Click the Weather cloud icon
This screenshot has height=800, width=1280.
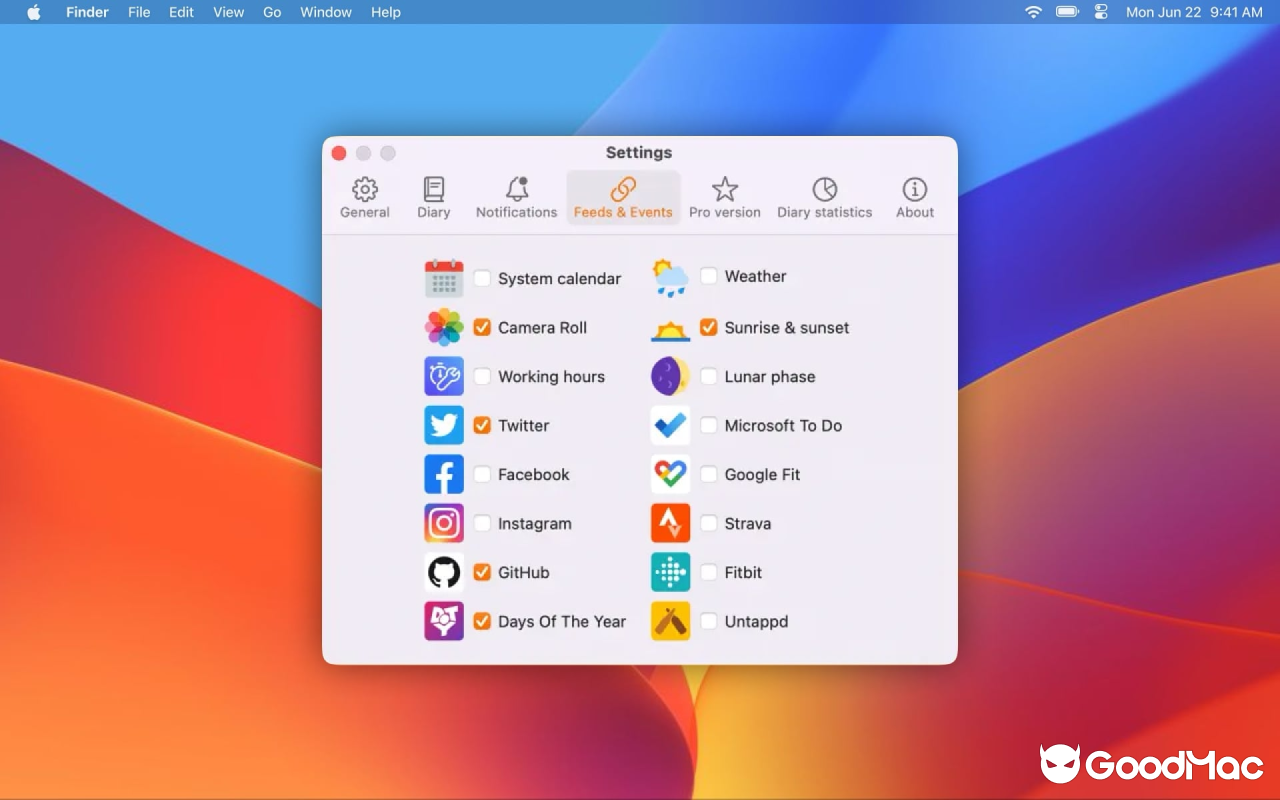point(670,277)
